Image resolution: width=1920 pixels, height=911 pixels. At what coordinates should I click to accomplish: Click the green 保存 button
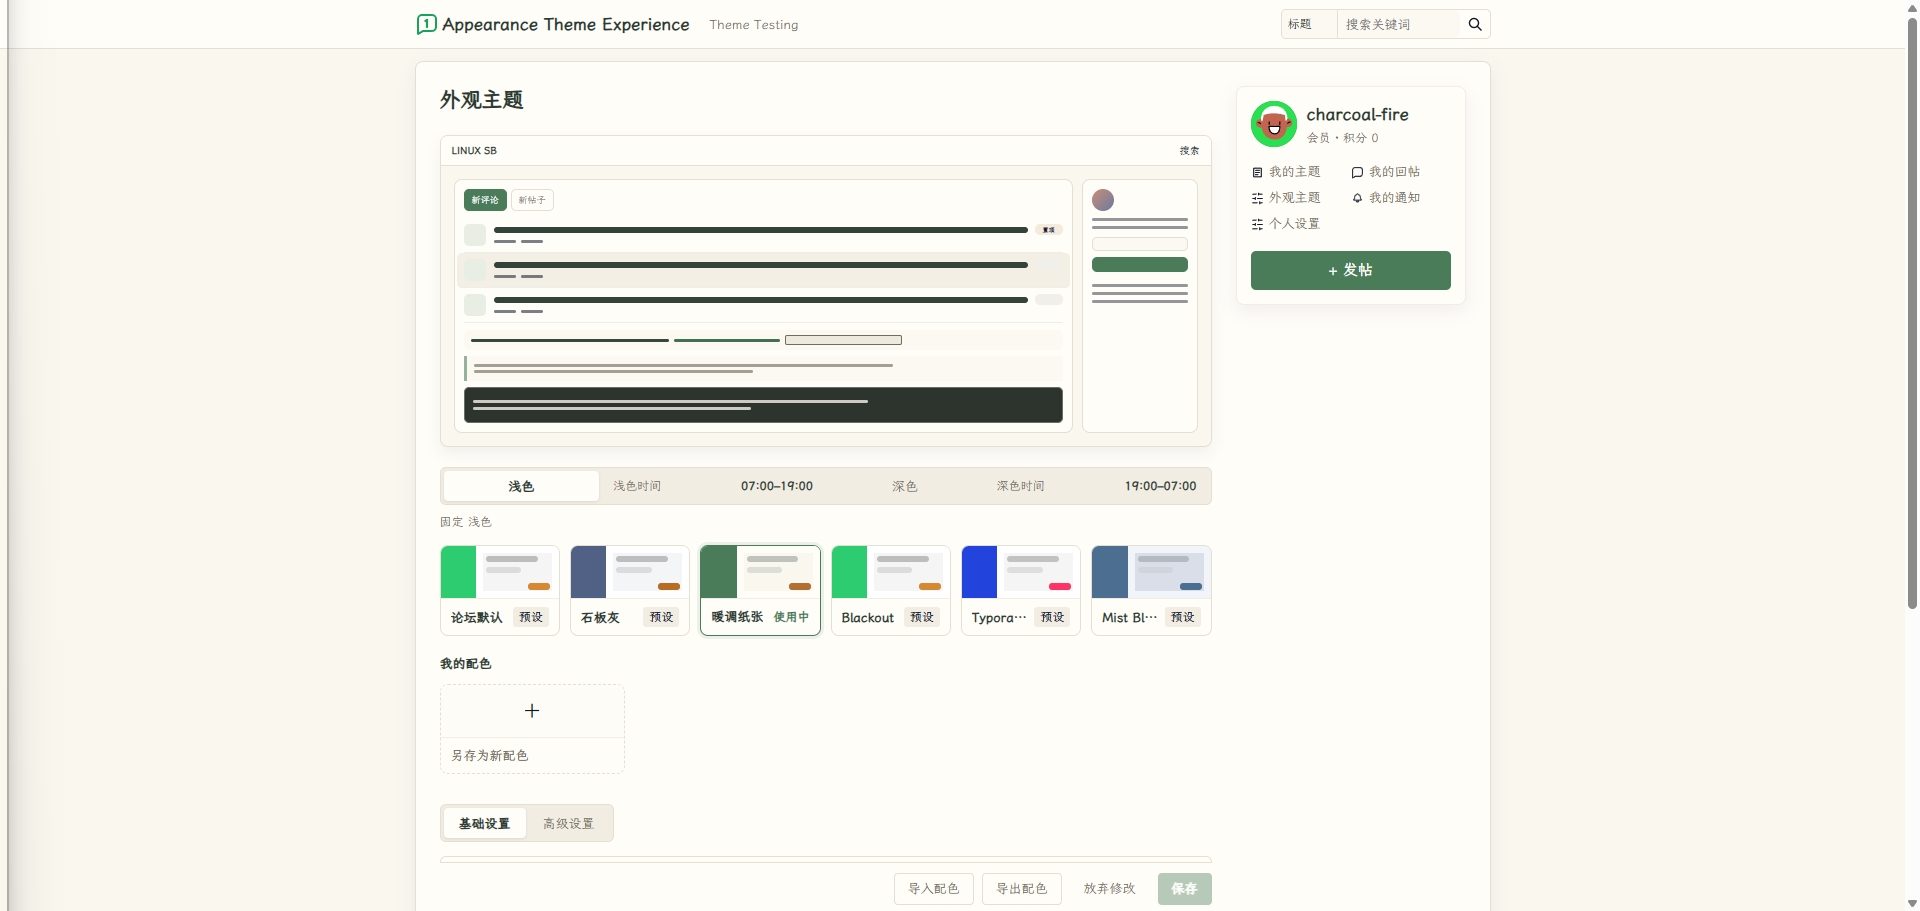click(1184, 889)
